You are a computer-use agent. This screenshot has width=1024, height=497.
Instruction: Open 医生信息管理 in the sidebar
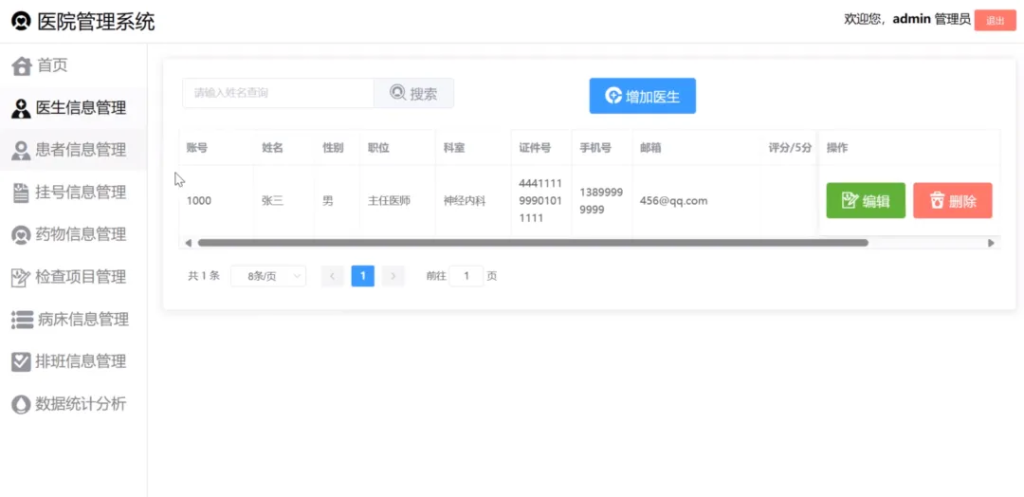coord(74,108)
